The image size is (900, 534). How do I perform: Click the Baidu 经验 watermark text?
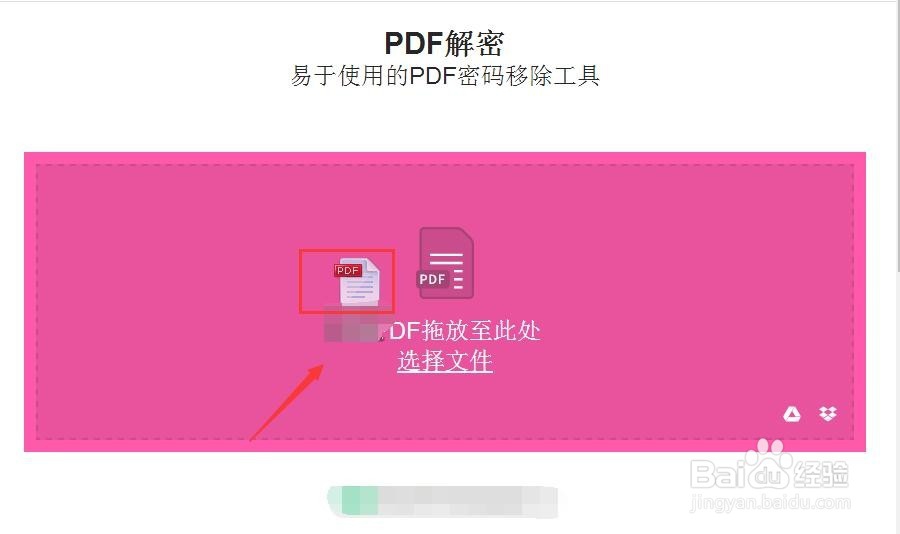click(x=821, y=474)
